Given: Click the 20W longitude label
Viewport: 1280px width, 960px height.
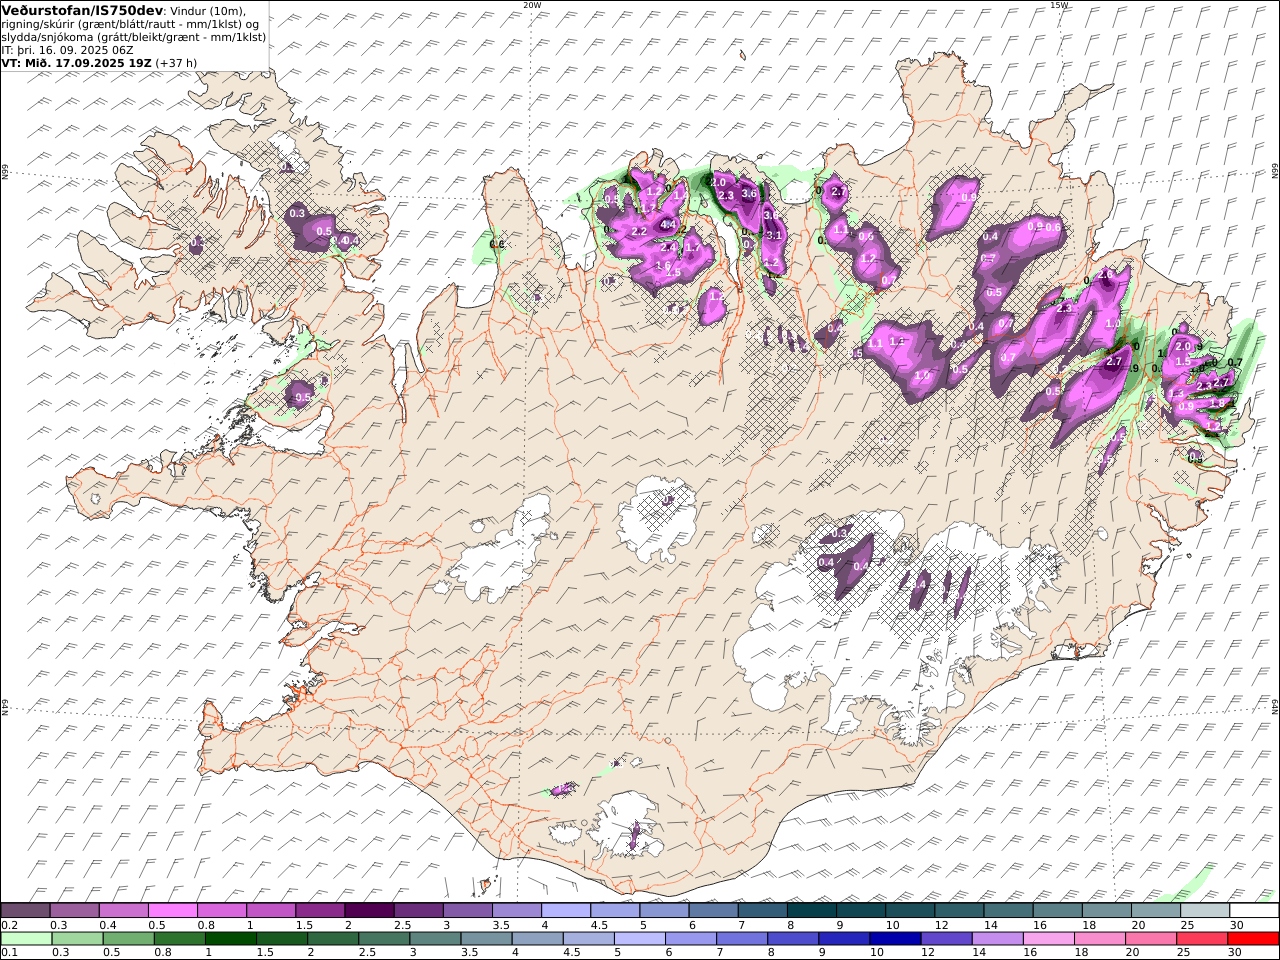Looking at the screenshot, I should [532, 5].
